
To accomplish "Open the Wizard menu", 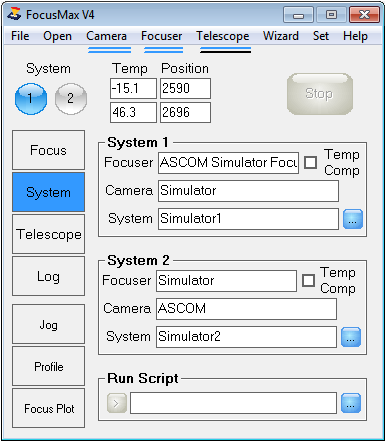I will click(281, 36).
